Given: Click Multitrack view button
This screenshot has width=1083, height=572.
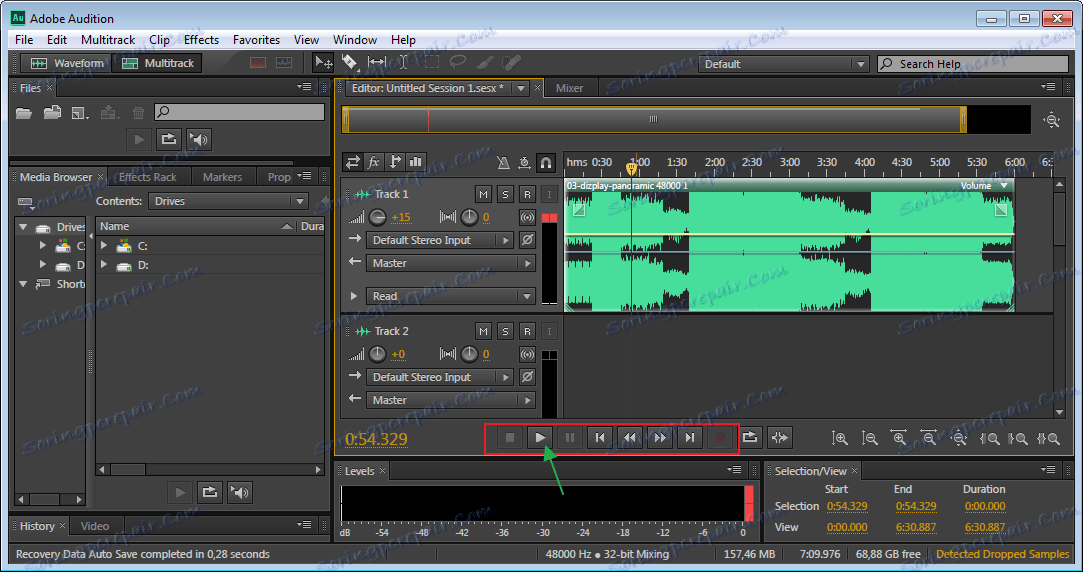Looking at the screenshot, I should [x=159, y=63].
